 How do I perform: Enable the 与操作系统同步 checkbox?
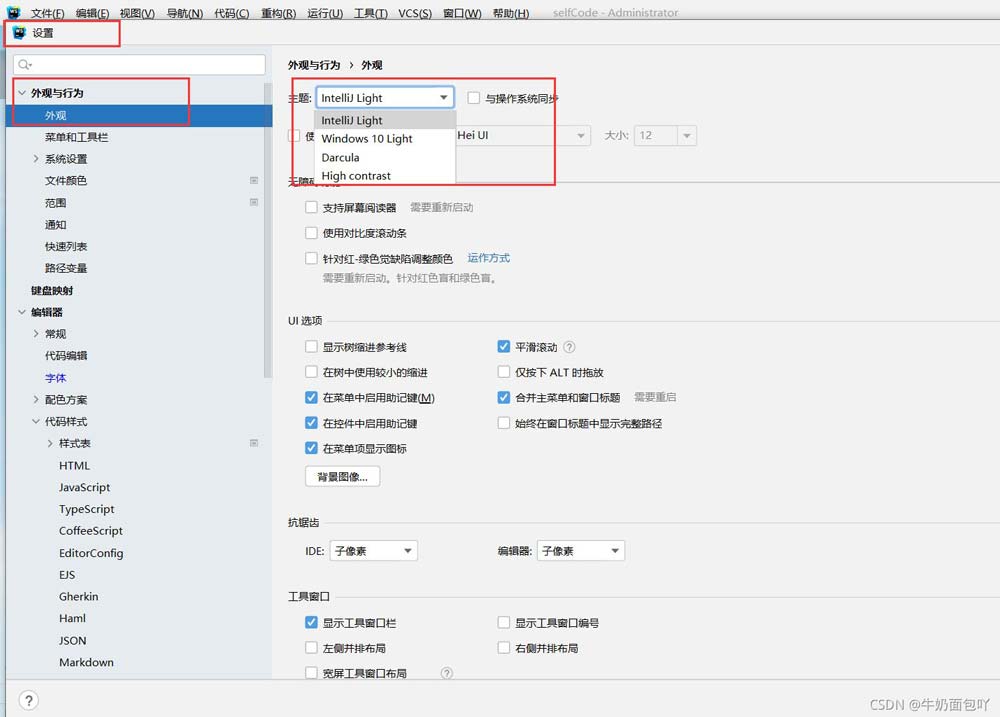(x=474, y=97)
